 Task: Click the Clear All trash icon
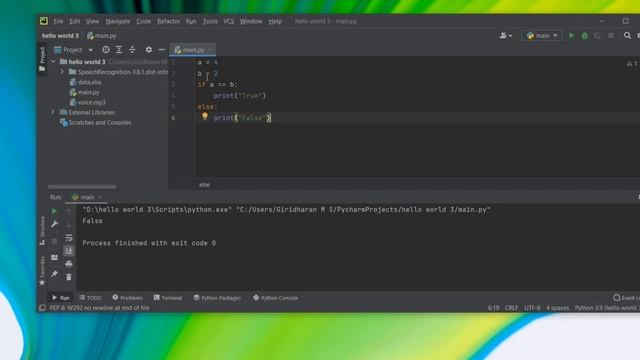coord(69,277)
